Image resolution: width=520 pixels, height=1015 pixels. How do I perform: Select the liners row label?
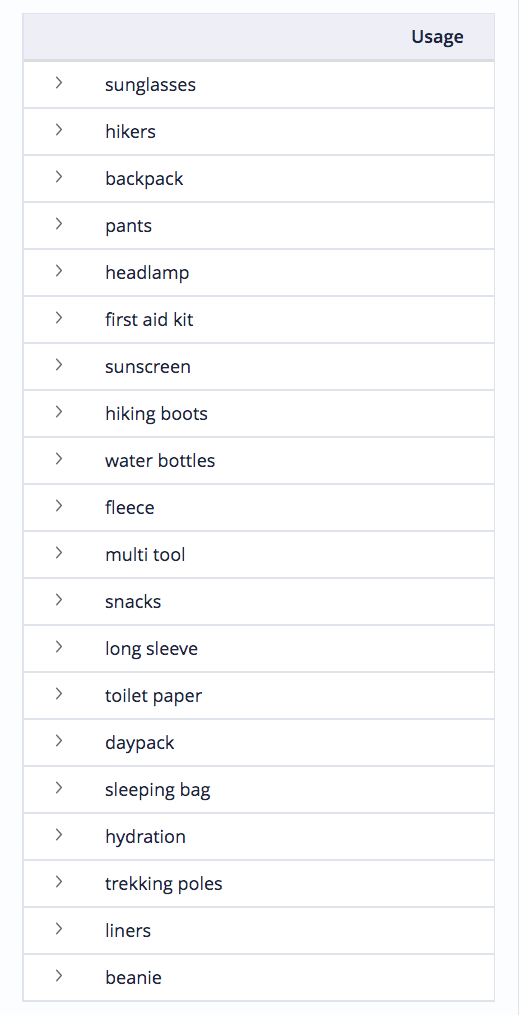click(128, 931)
